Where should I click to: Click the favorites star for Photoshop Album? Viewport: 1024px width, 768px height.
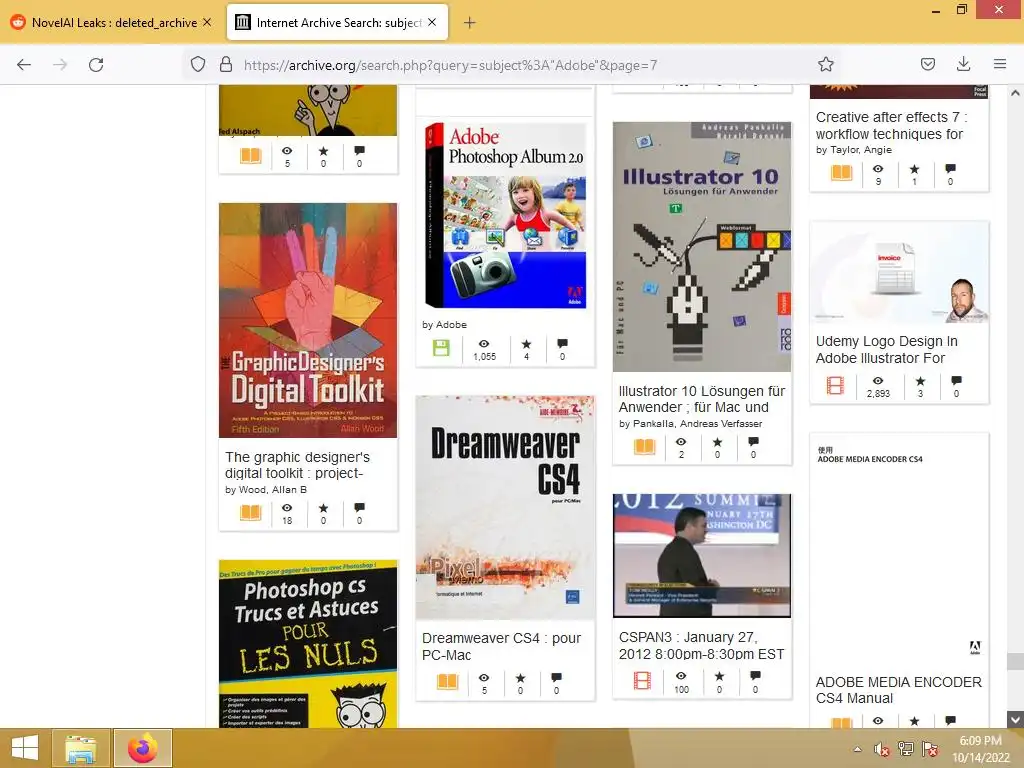click(x=526, y=344)
